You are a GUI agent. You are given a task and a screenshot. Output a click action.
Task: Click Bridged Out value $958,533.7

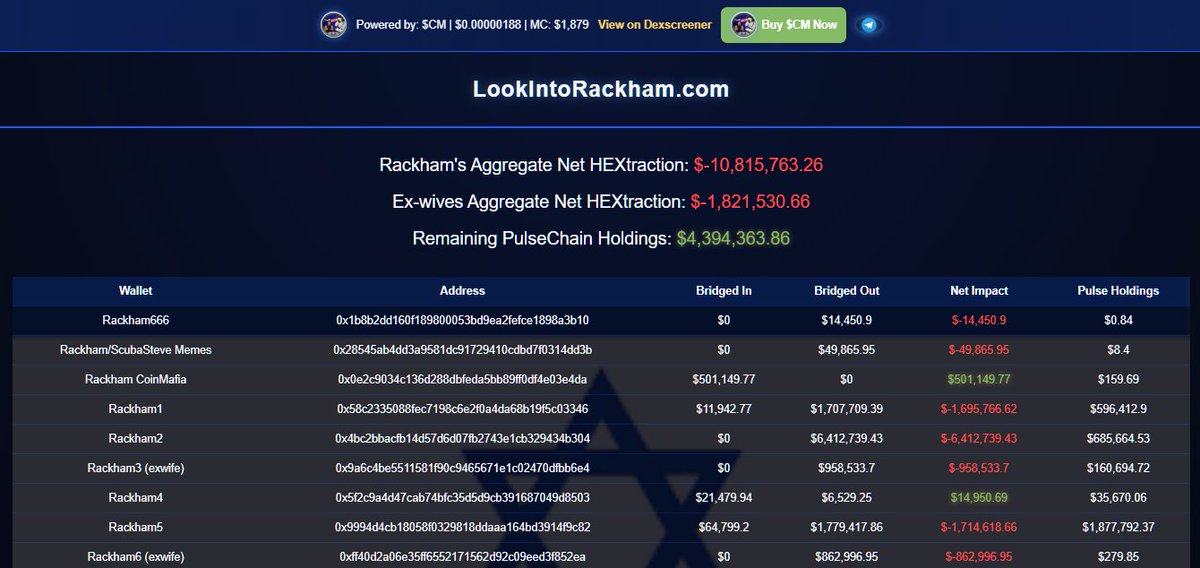[847, 468]
